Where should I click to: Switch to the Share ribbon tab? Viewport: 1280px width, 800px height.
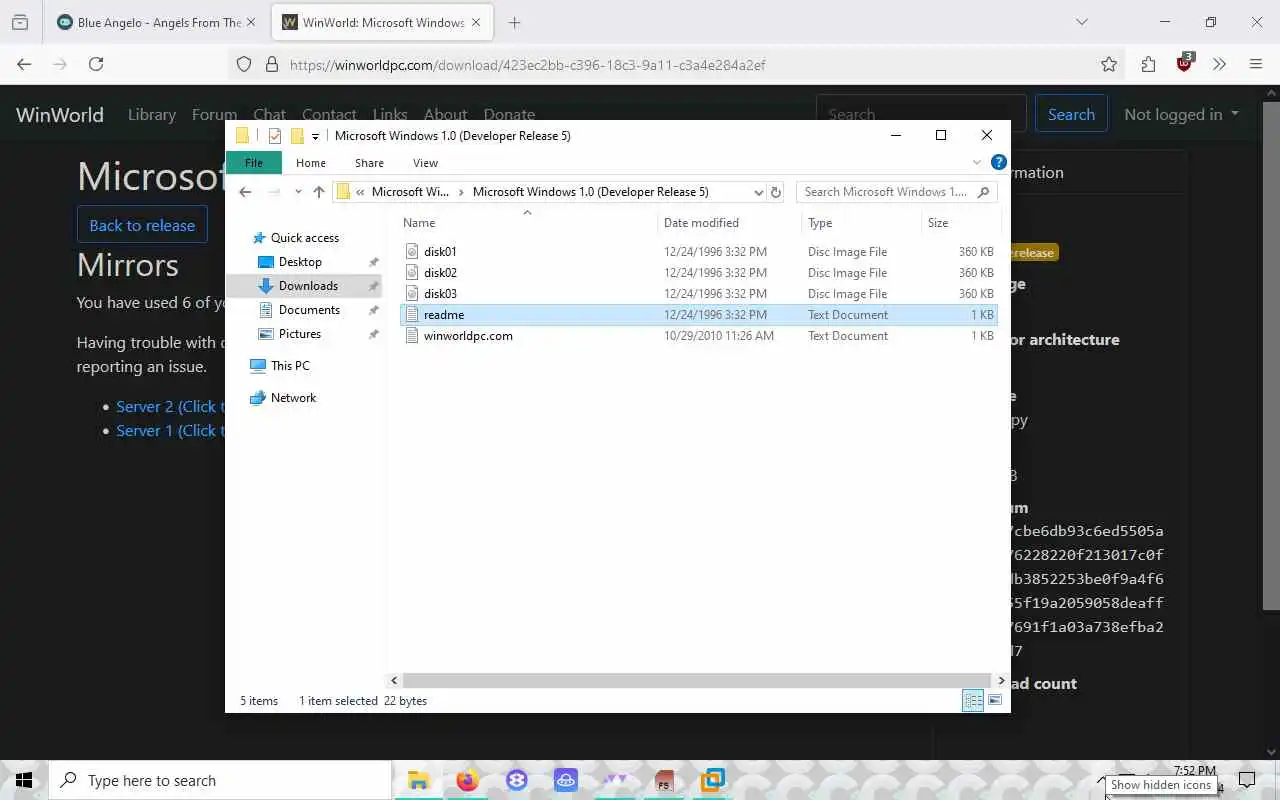(x=369, y=163)
